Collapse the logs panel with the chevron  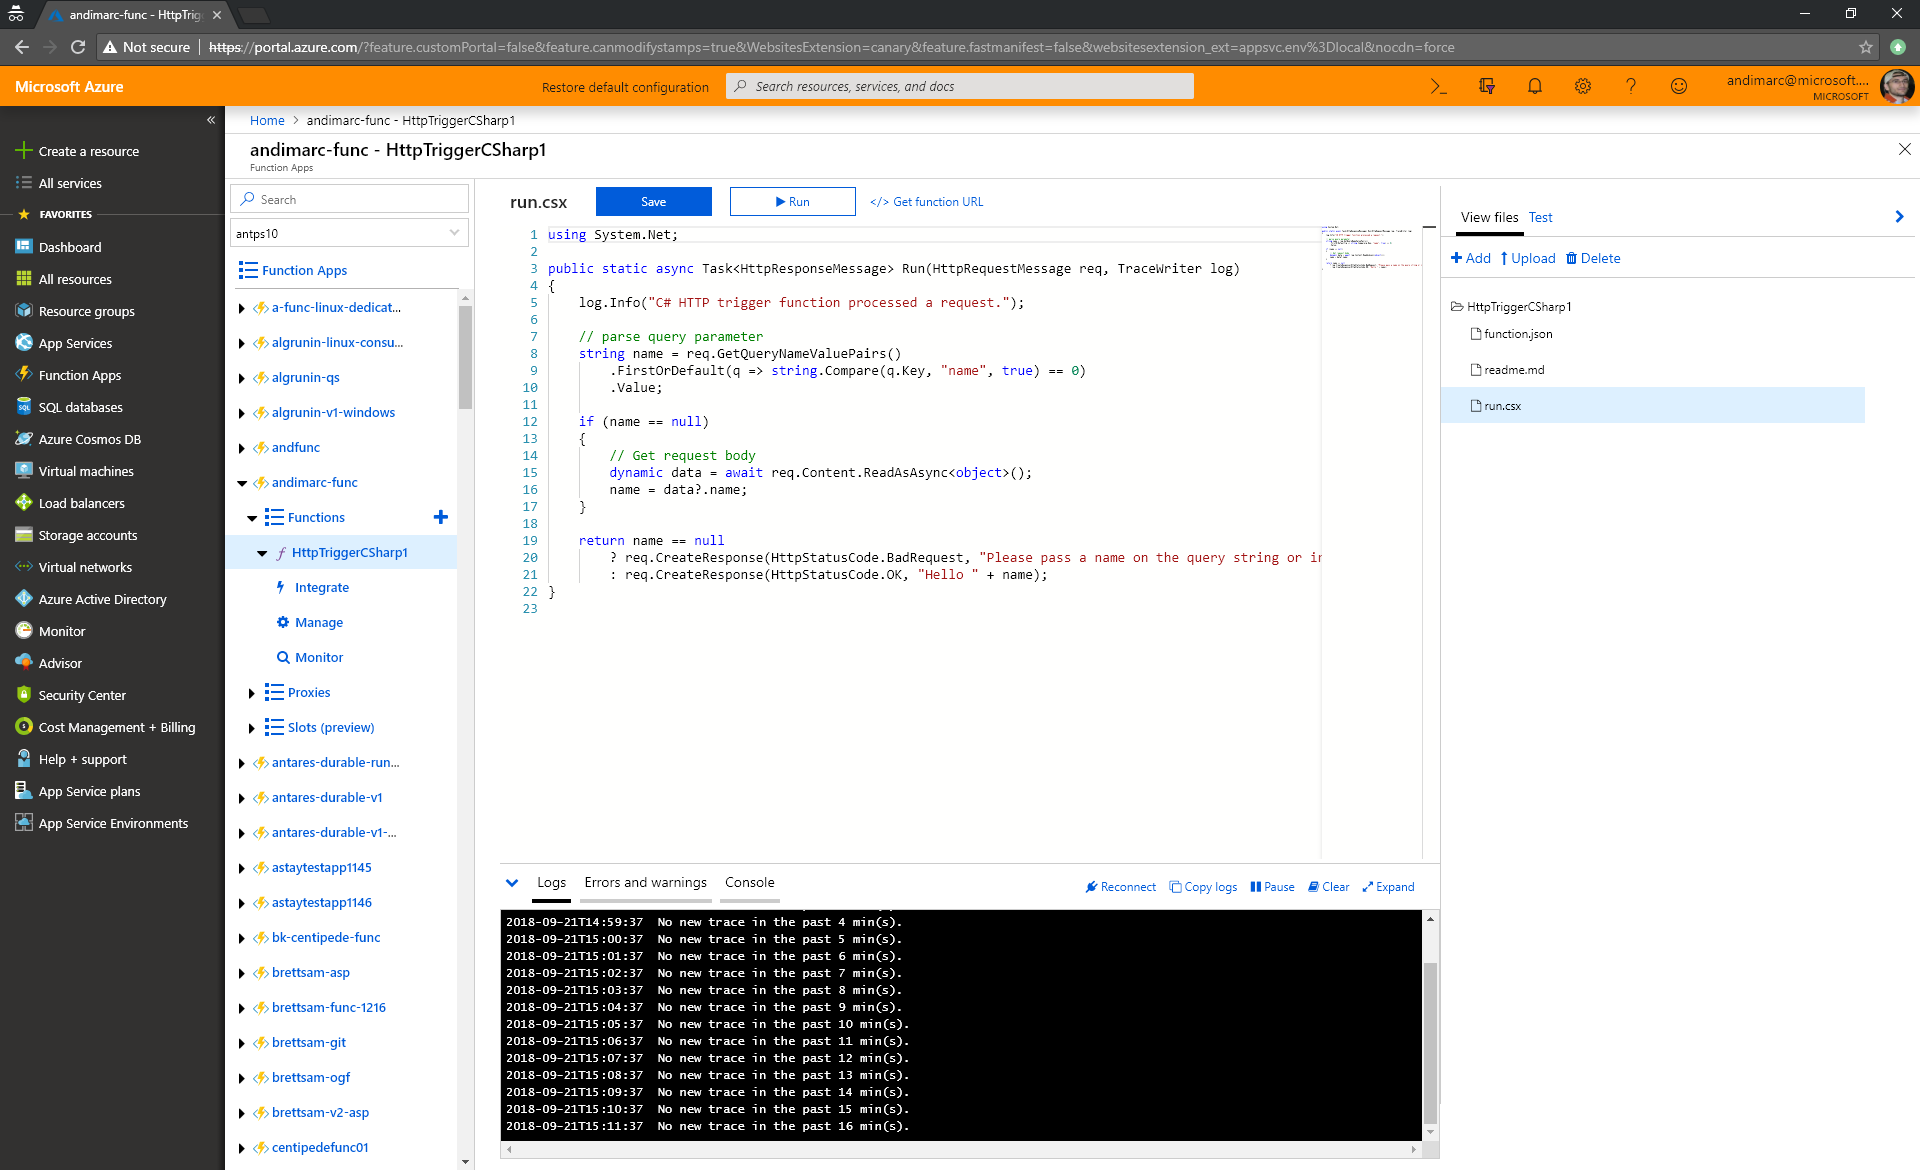[x=512, y=883]
